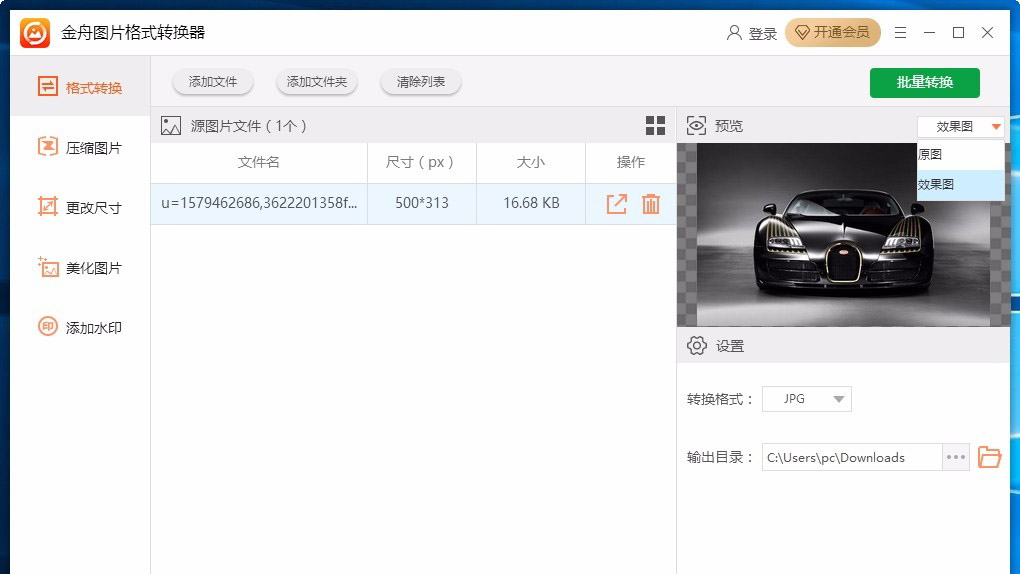Click the source image files picture icon
Screen dimensions: 1020x574
pos(171,126)
